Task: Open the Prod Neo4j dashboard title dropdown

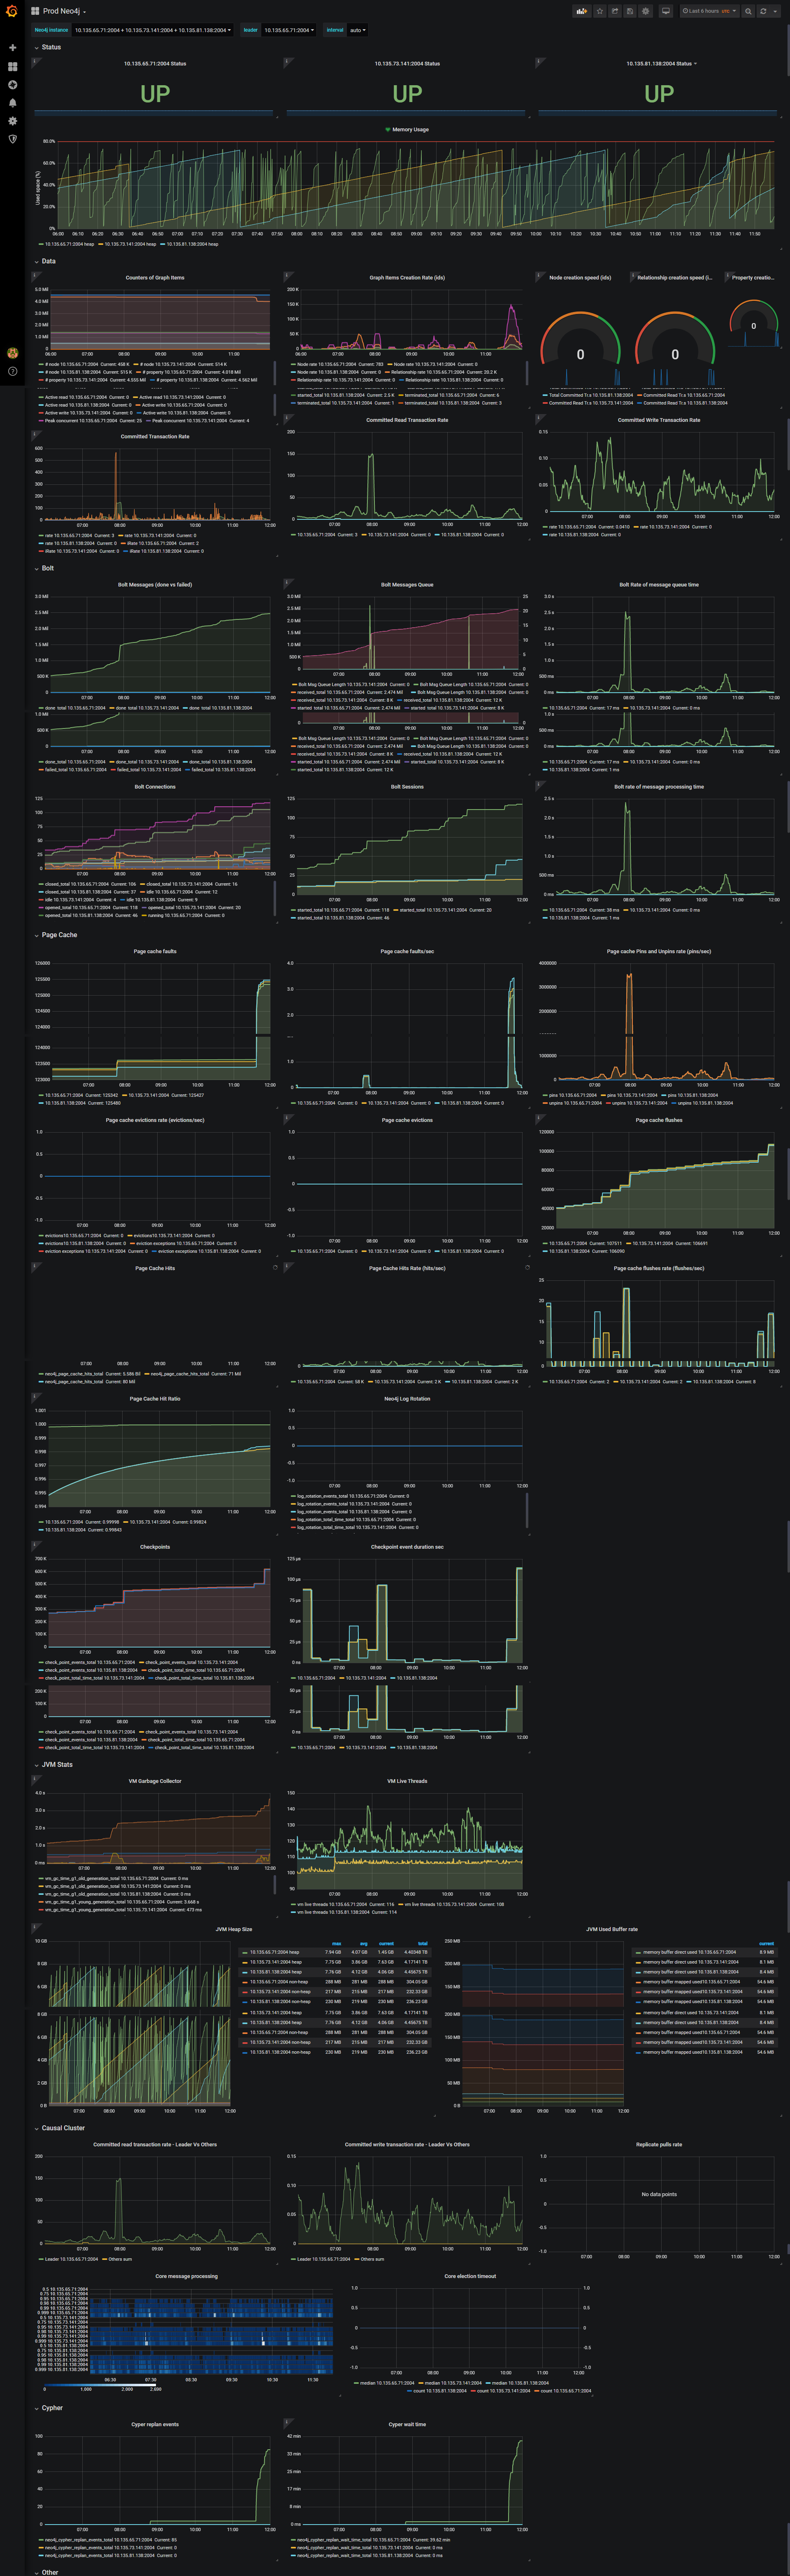Action: pyautogui.click(x=64, y=11)
